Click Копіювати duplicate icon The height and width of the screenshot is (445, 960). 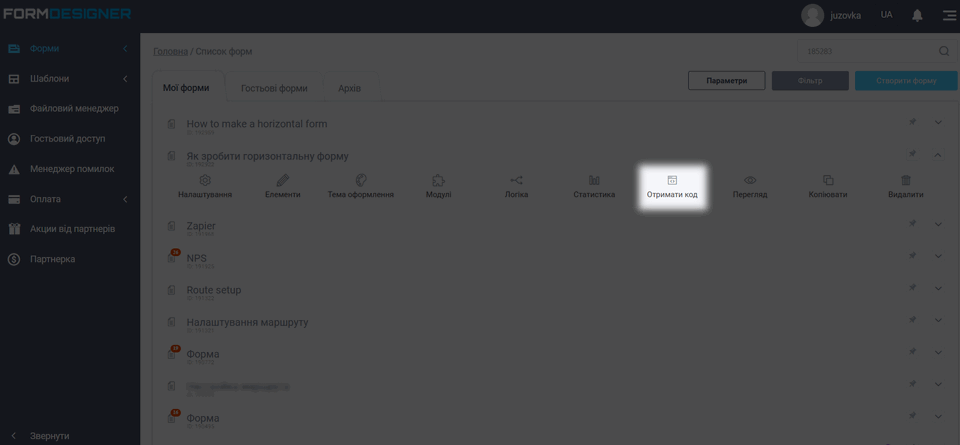(x=828, y=181)
